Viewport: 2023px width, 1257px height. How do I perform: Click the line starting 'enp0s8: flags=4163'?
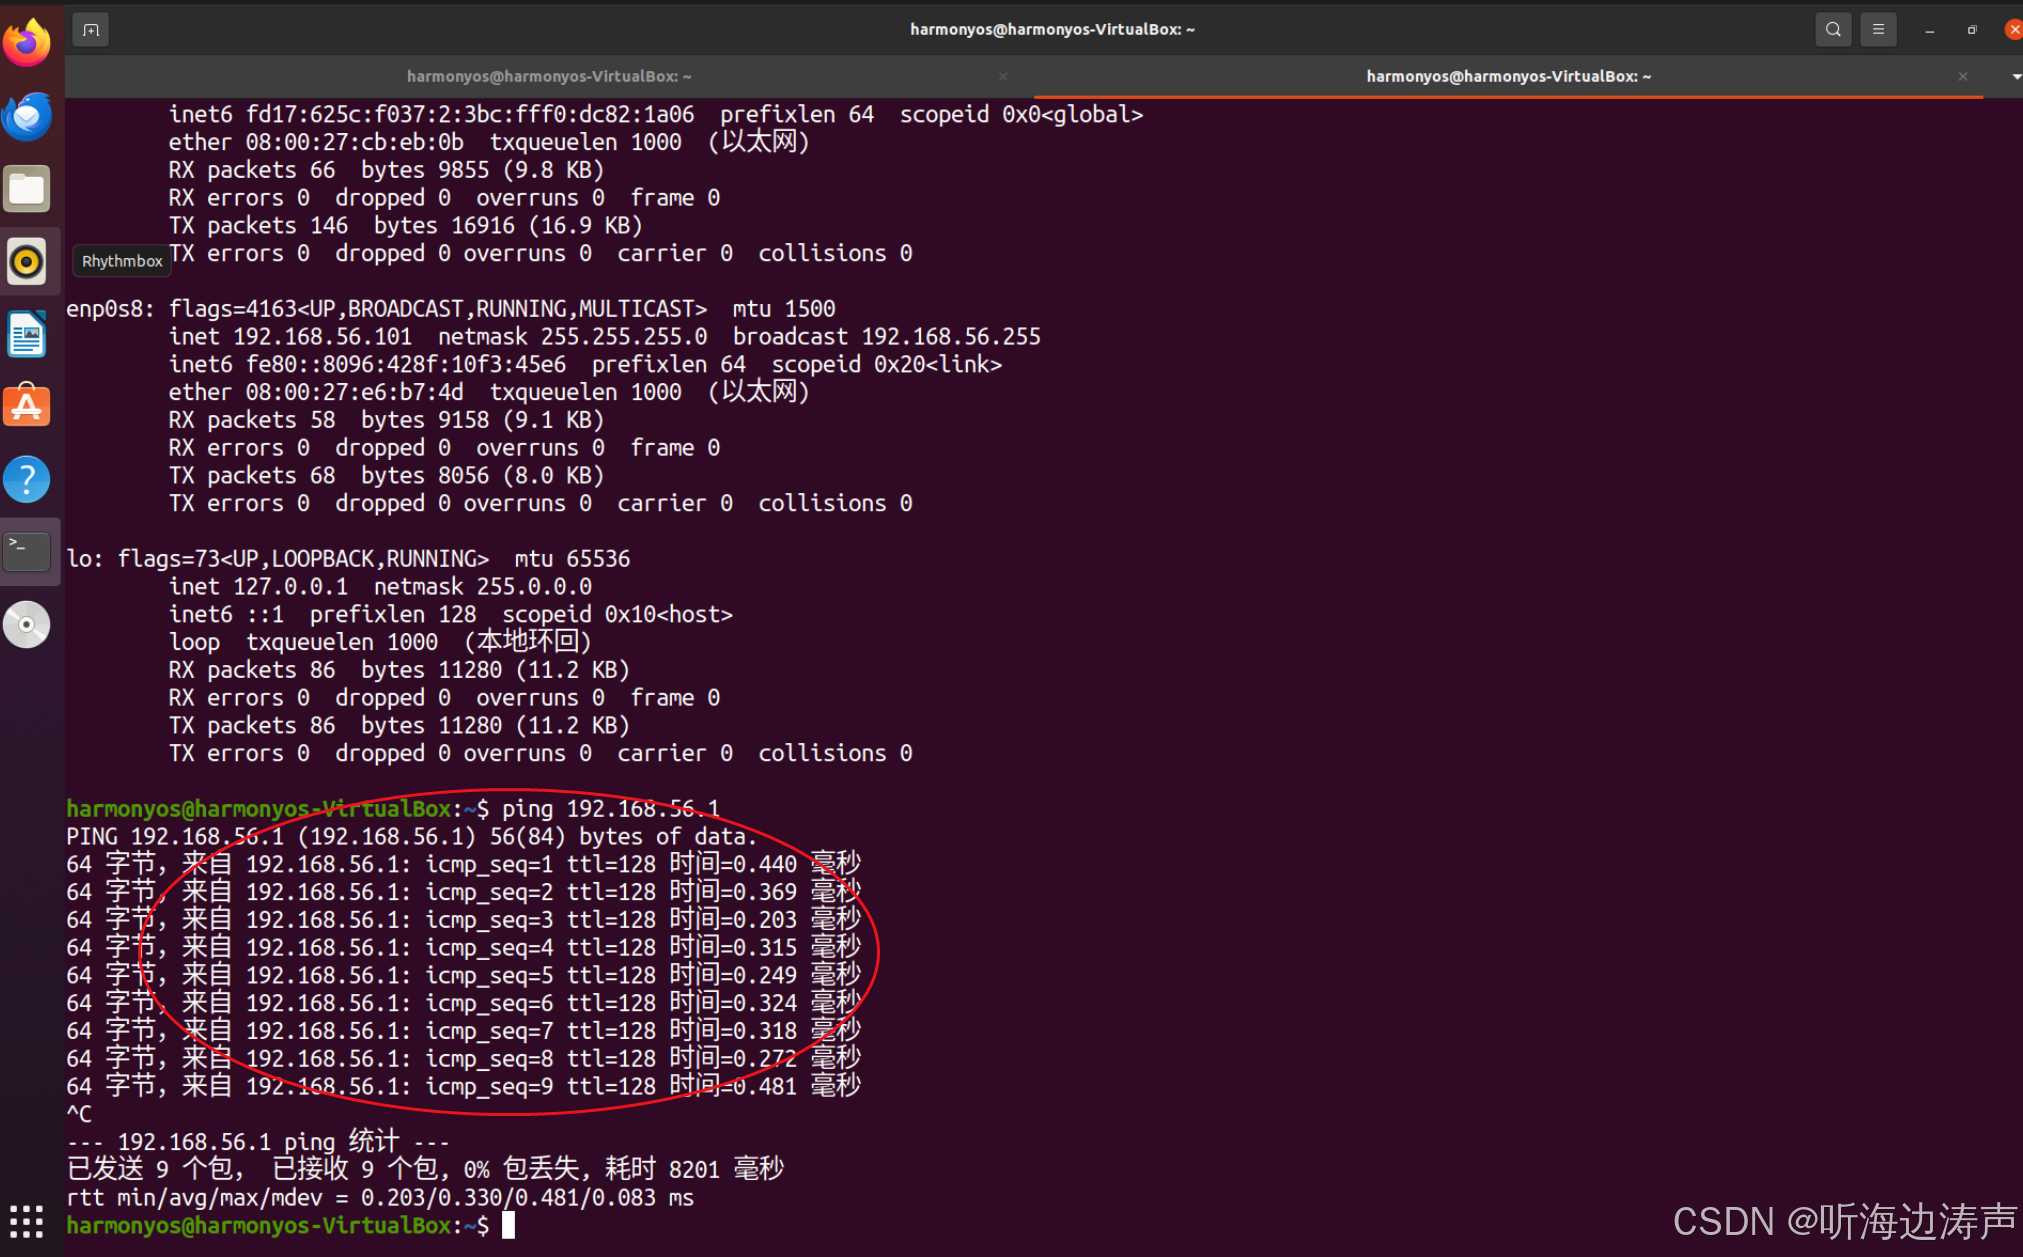tap(451, 309)
